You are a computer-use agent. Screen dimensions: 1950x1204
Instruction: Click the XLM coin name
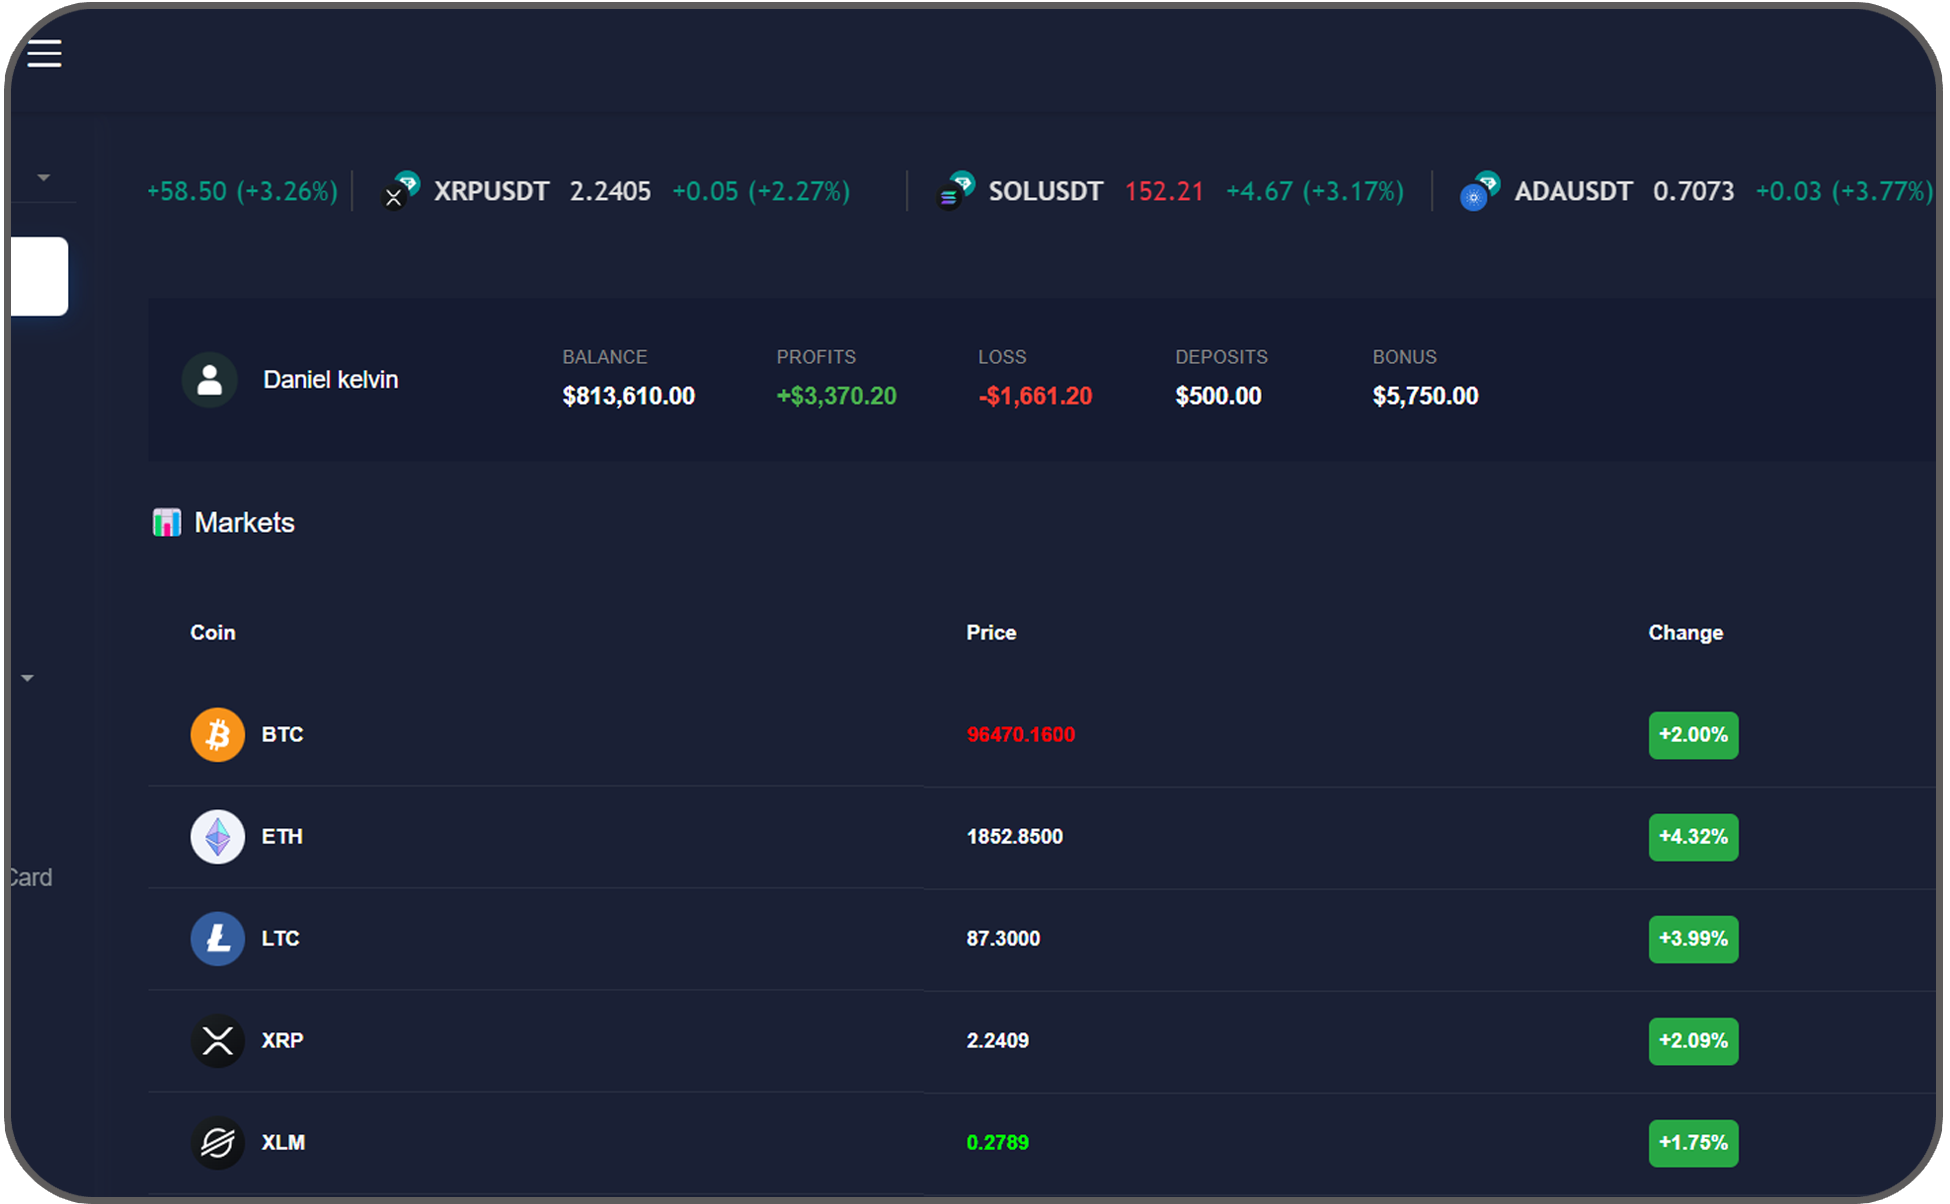point(283,1143)
